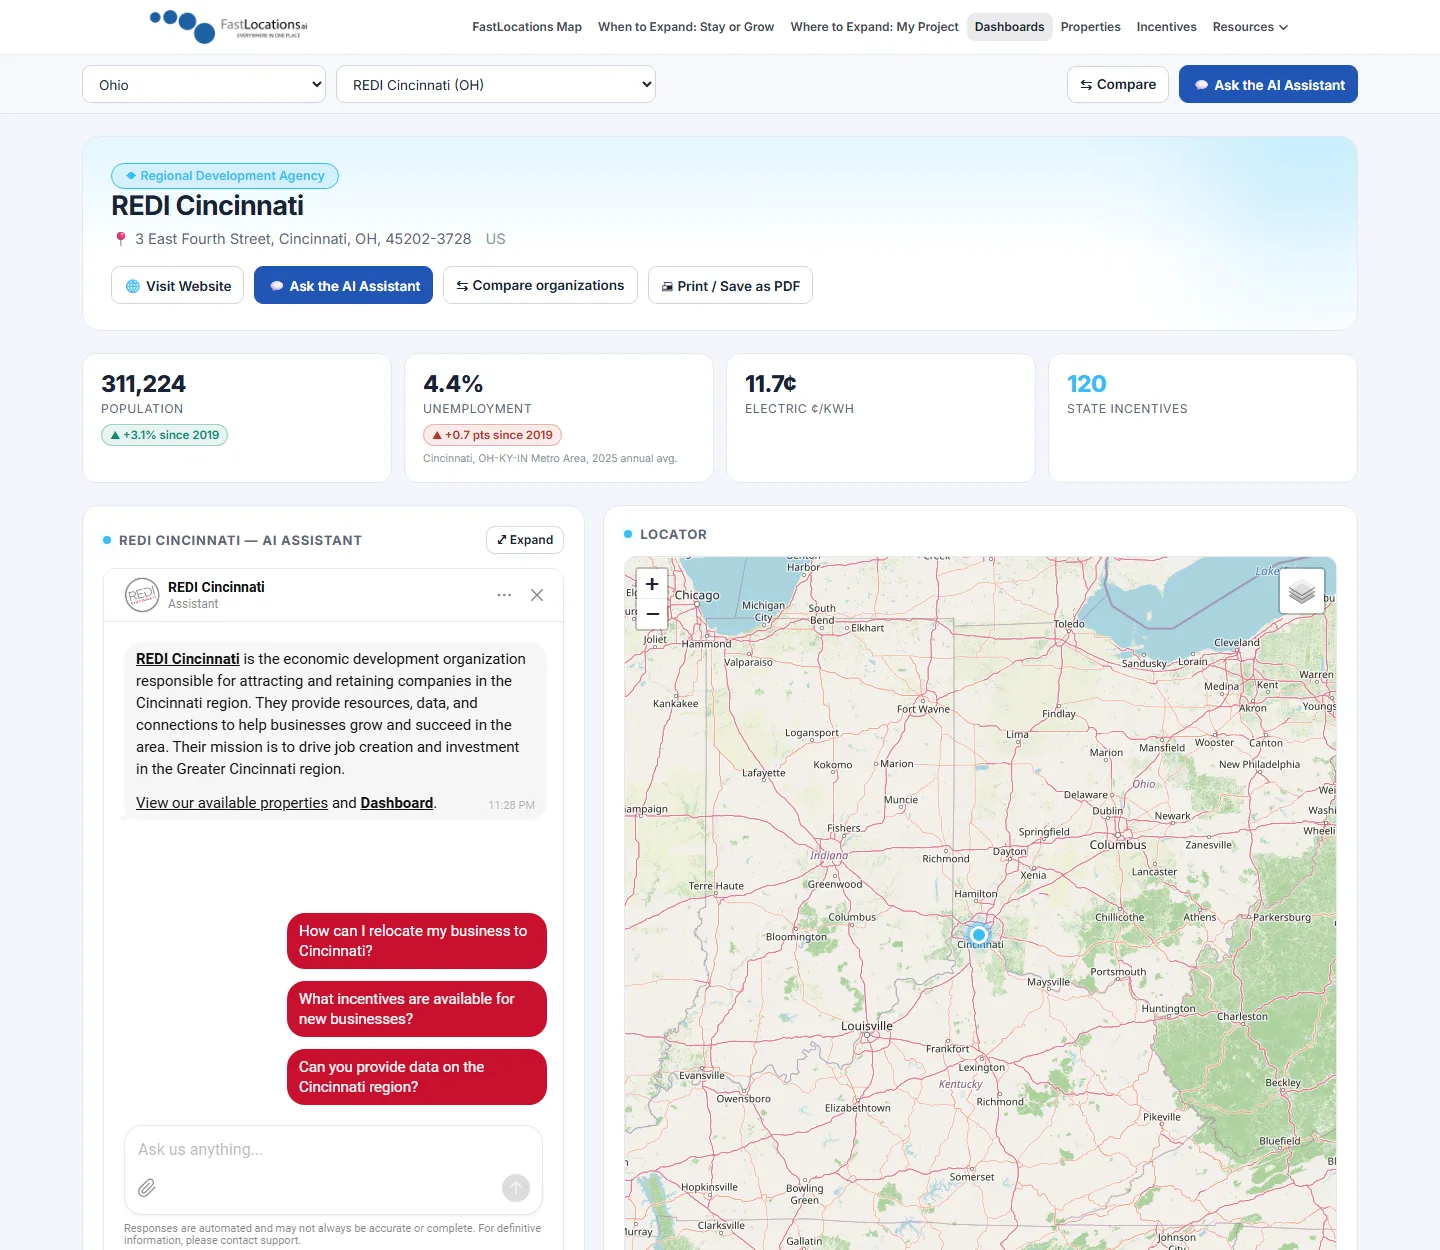
Task: Click the REDI Cincinnati assistant avatar
Action: pos(142,595)
